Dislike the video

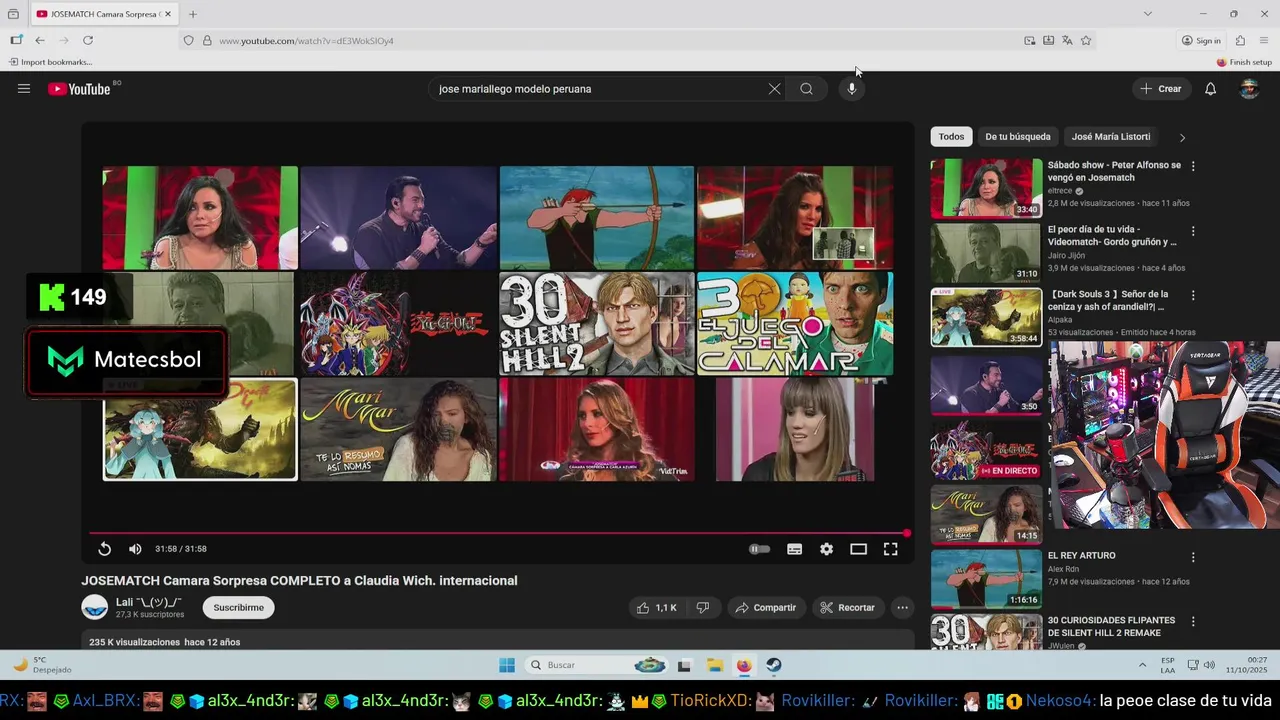click(703, 607)
